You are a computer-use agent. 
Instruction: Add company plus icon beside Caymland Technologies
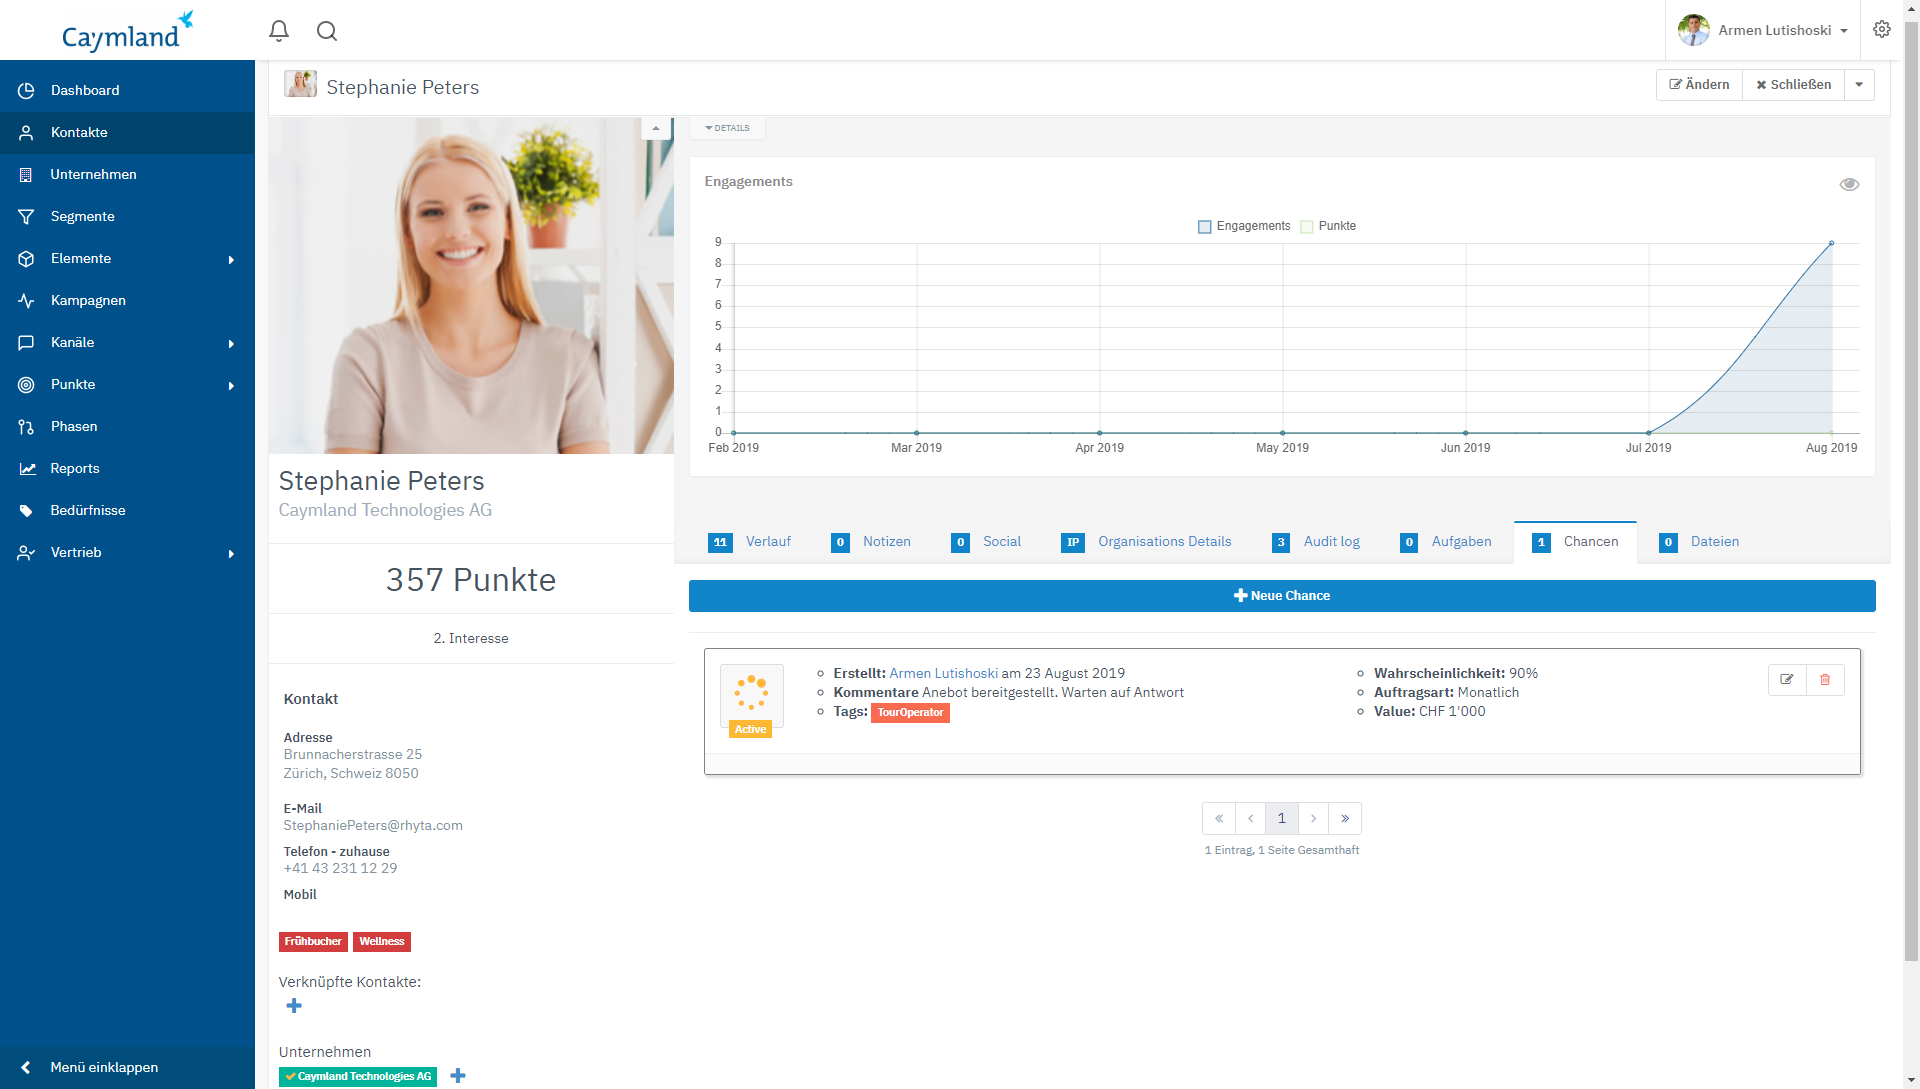pos(458,1076)
